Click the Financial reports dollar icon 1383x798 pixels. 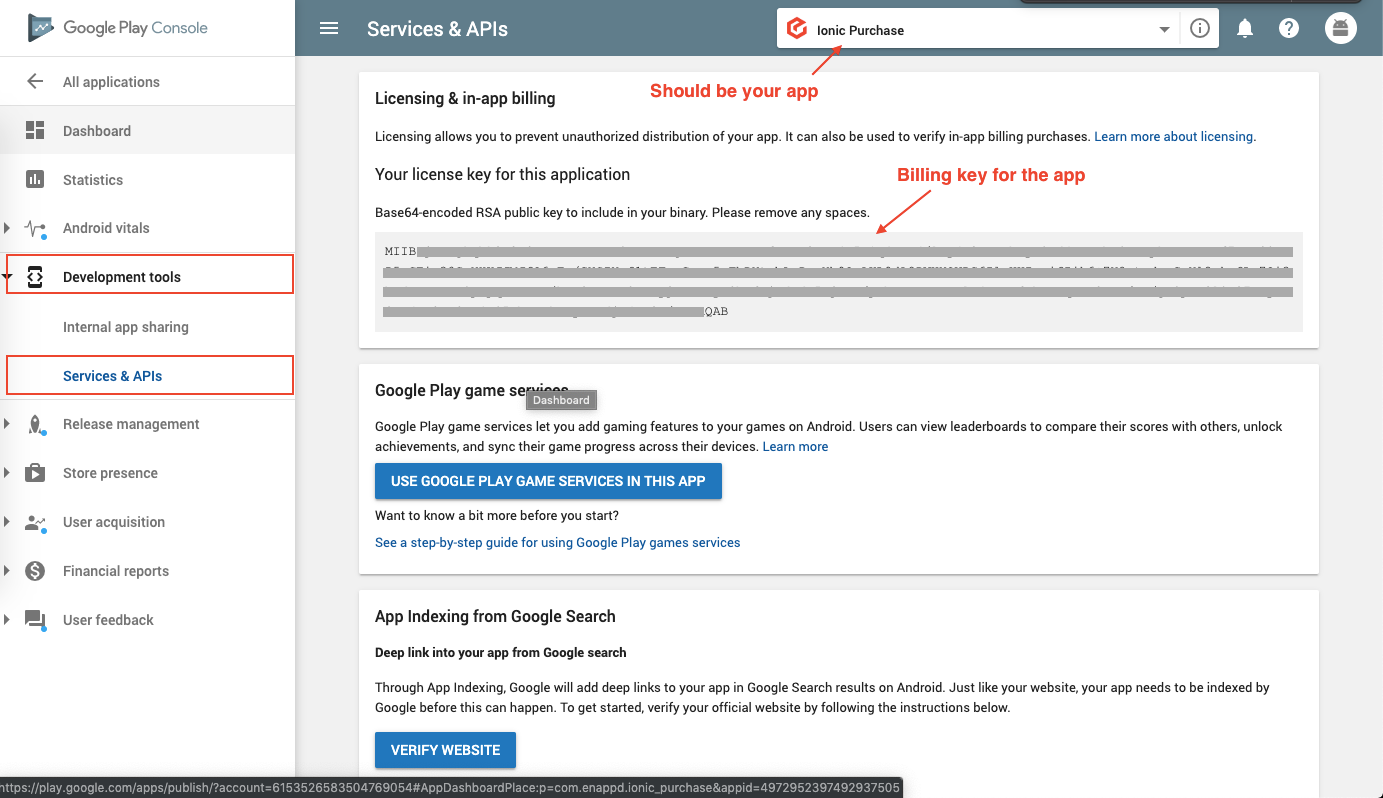click(x=35, y=571)
